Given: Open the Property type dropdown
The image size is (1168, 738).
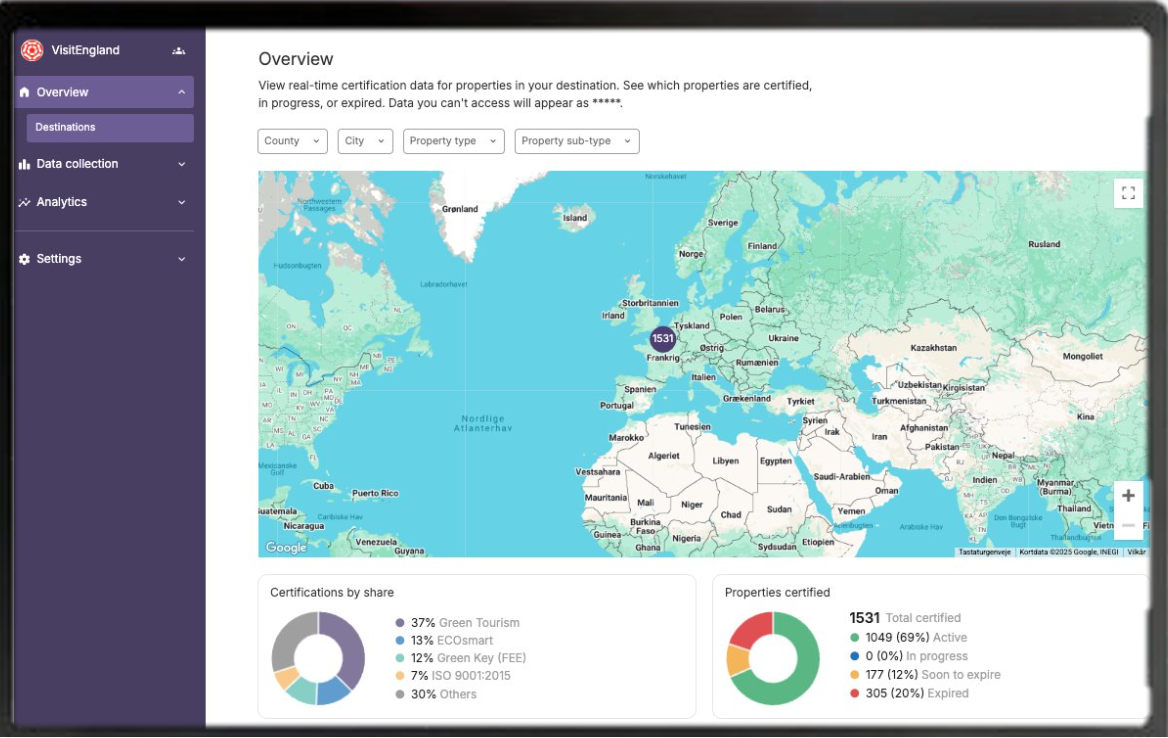Looking at the screenshot, I should (x=454, y=141).
